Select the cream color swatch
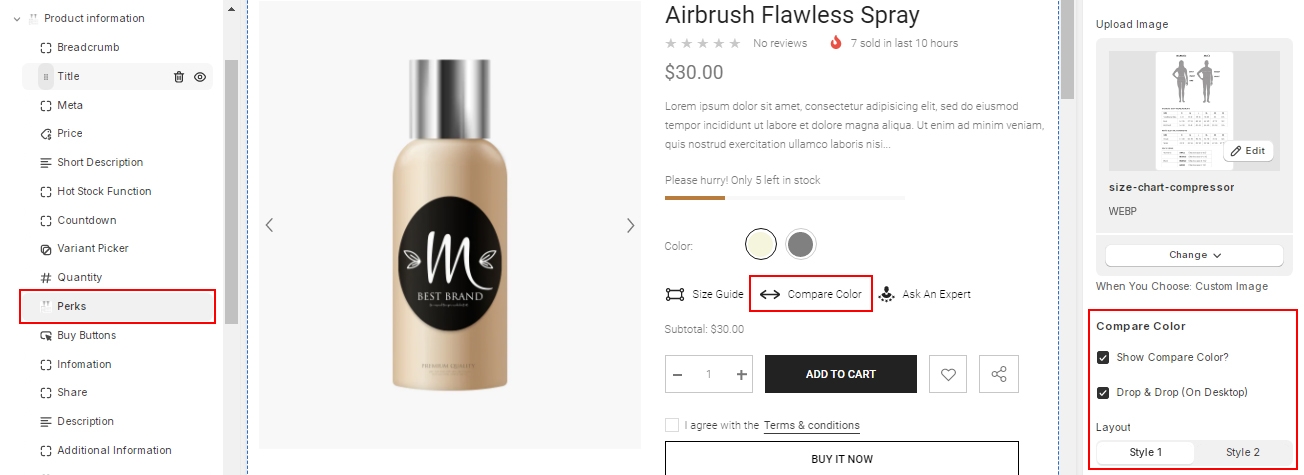This screenshot has height=475, width=1304. pyautogui.click(x=761, y=244)
